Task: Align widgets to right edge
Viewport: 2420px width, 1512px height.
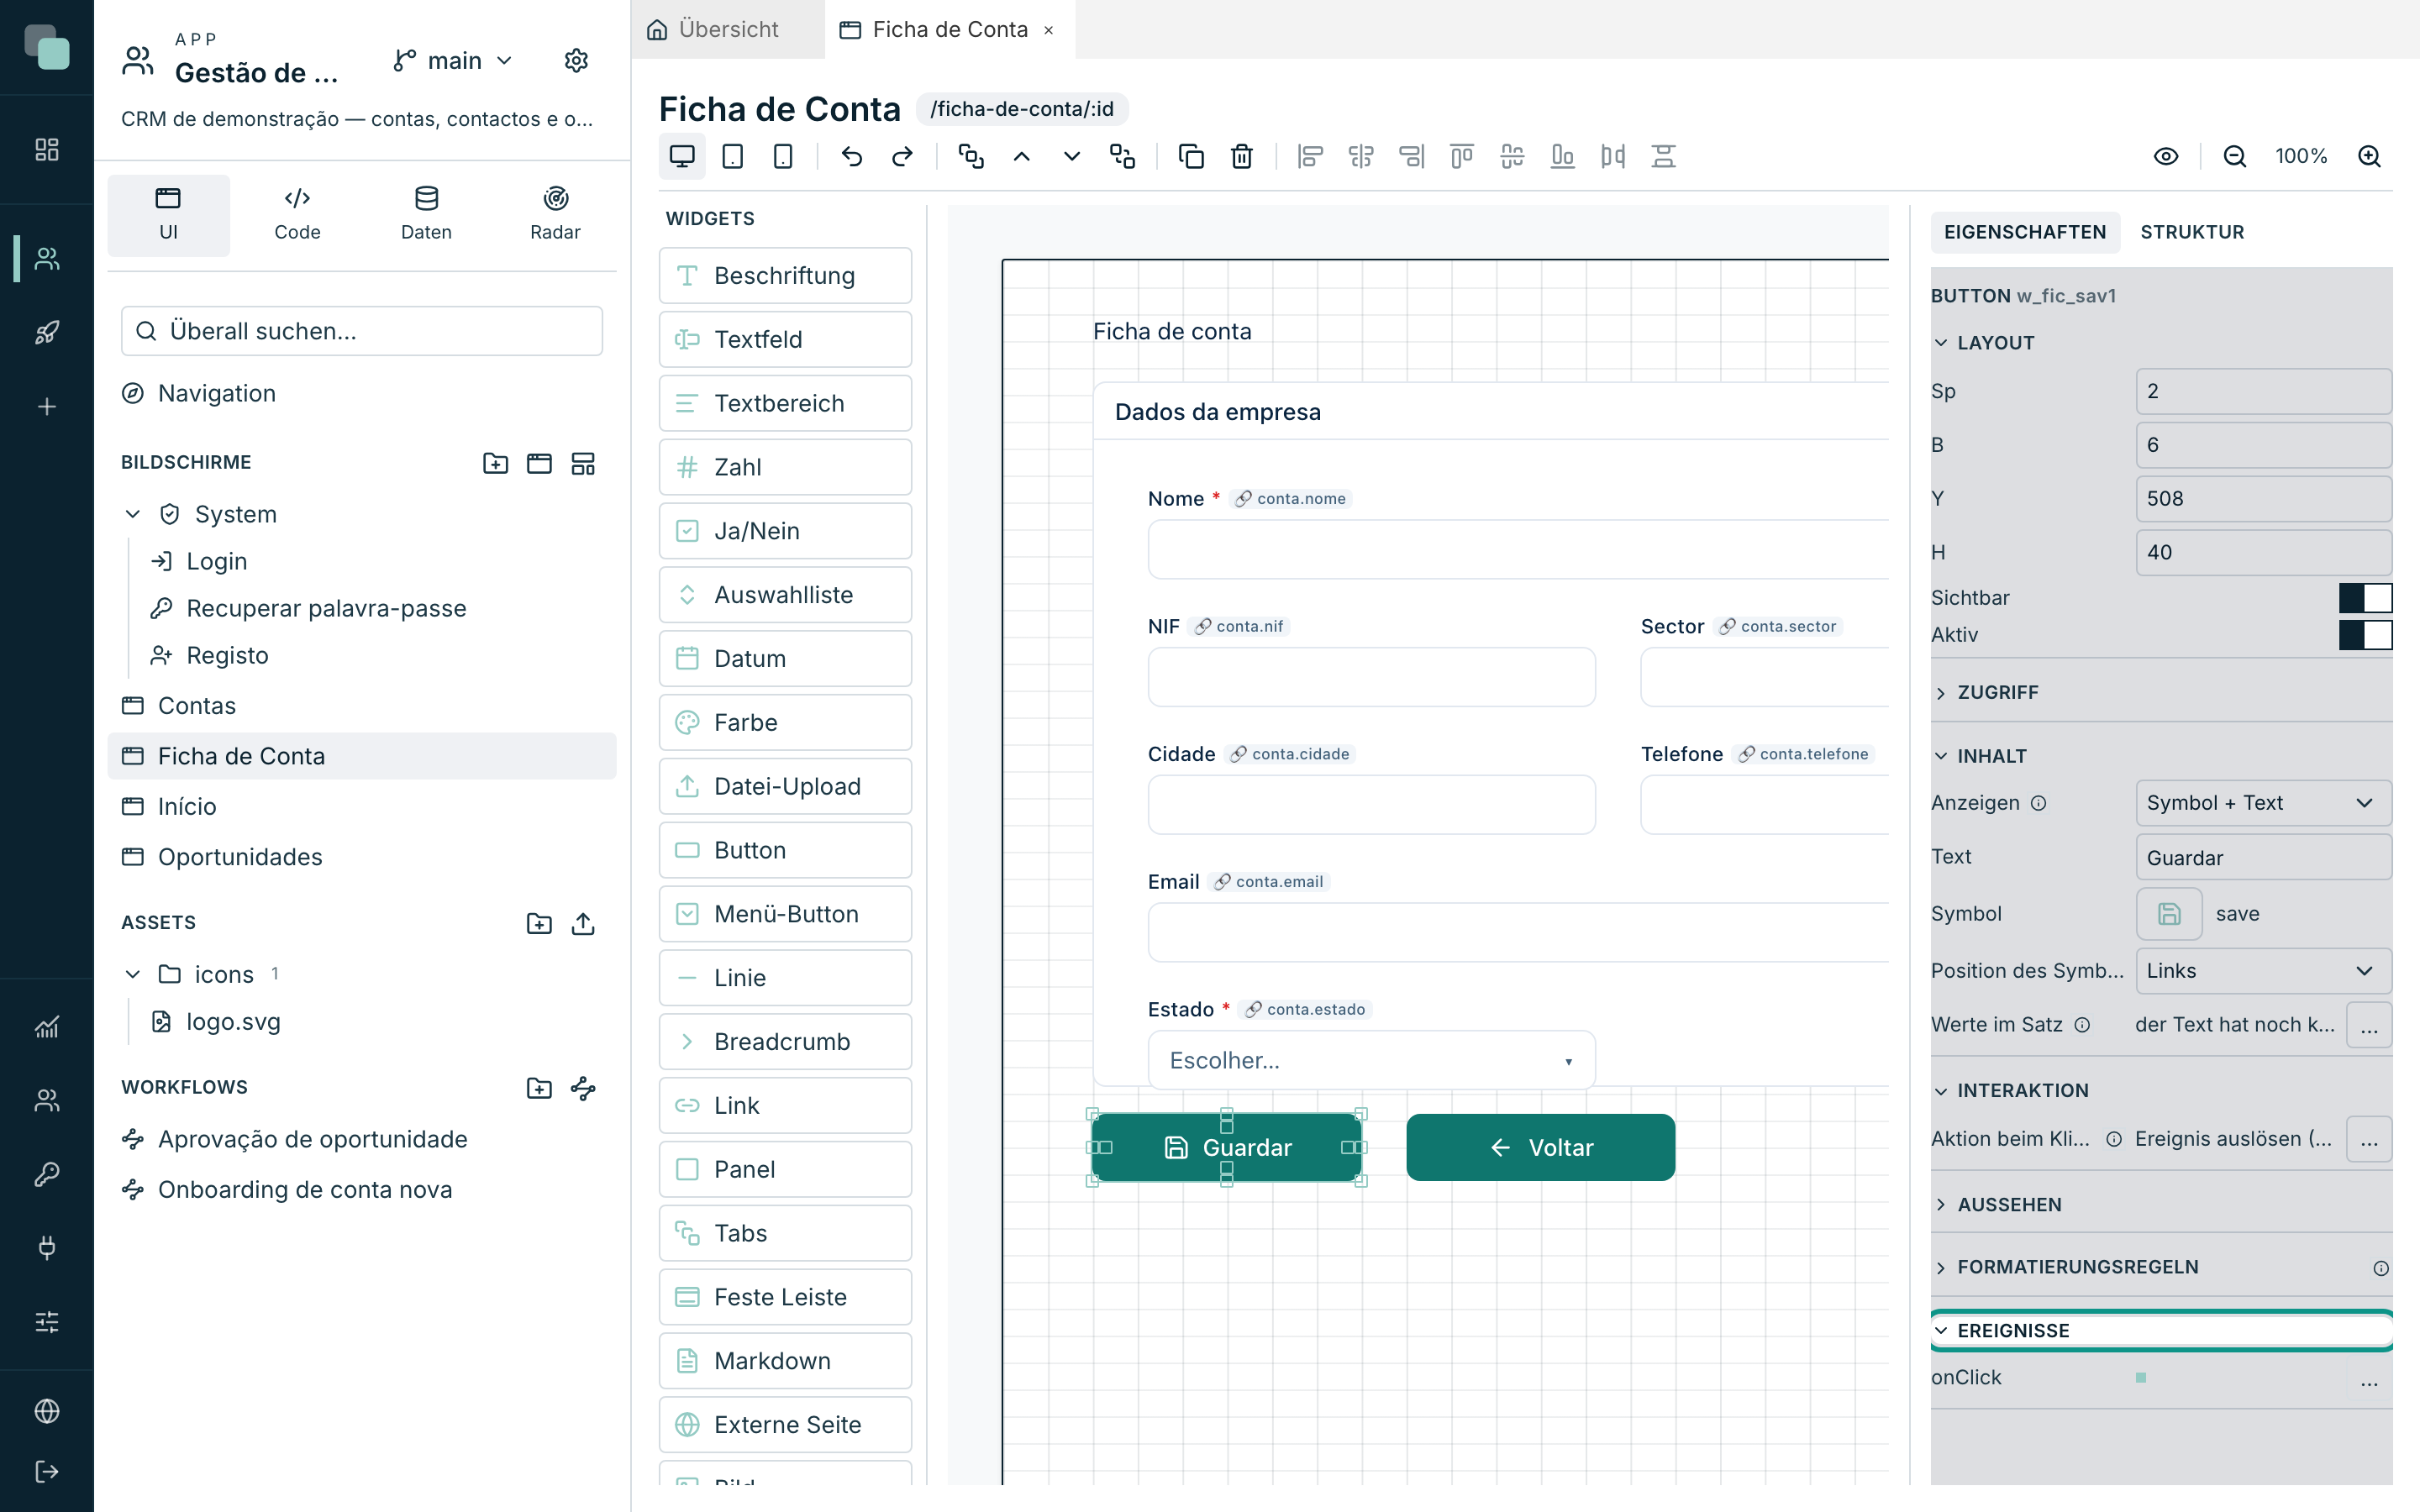Action: 1411,156
